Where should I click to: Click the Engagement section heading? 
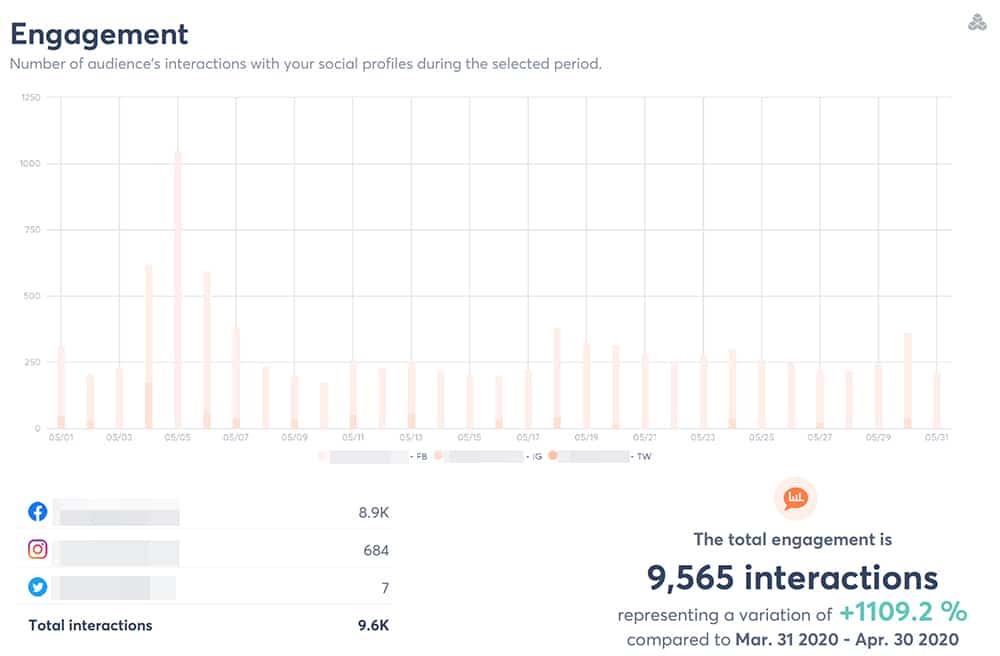point(99,34)
